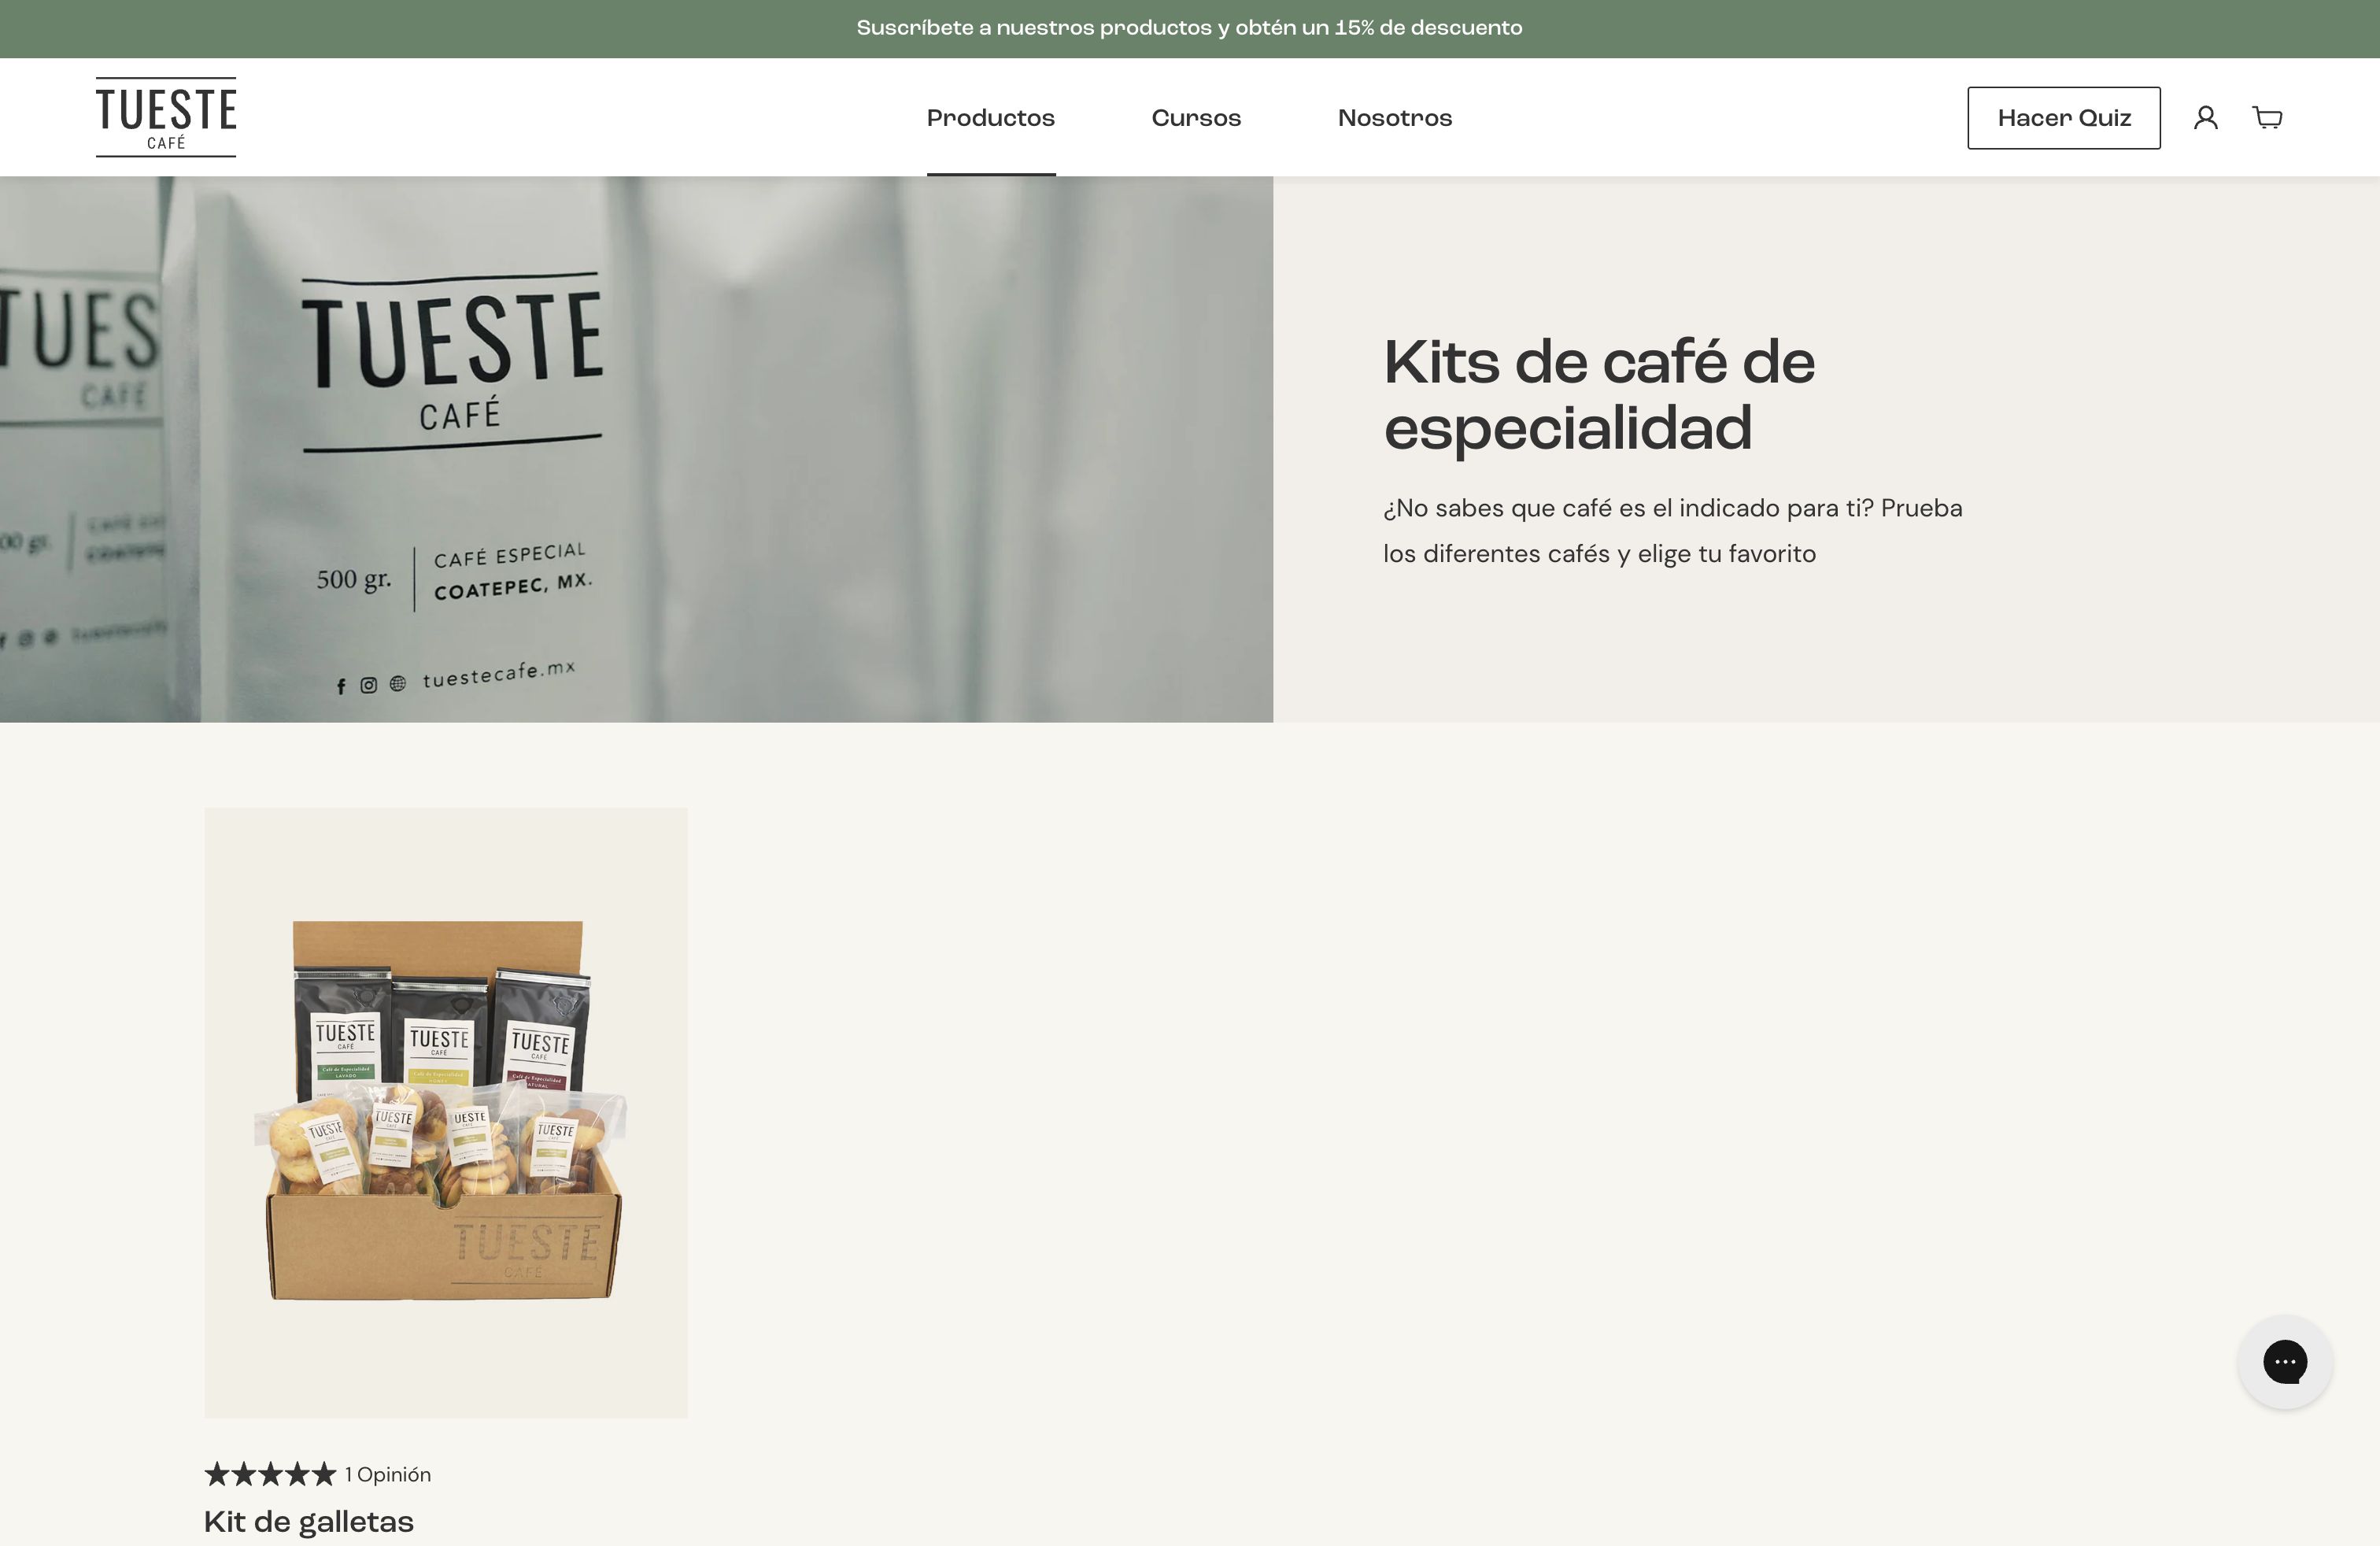Open the Kit de galletas product link
This screenshot has width=2380, height=1546.
(x=308, y=1522)
